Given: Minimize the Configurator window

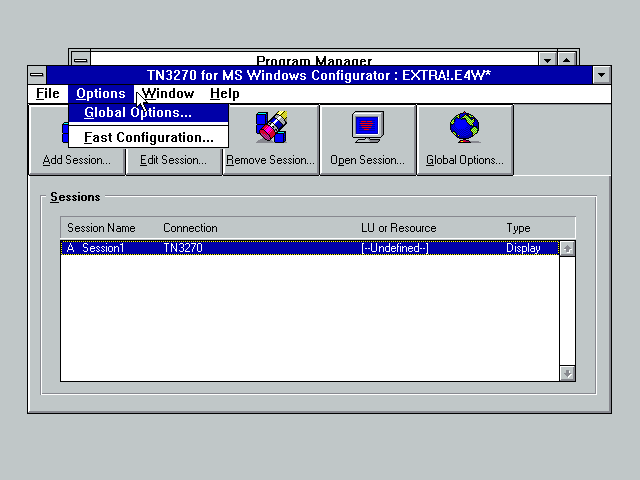Looking at the screenshot, I should pos(601,75).
